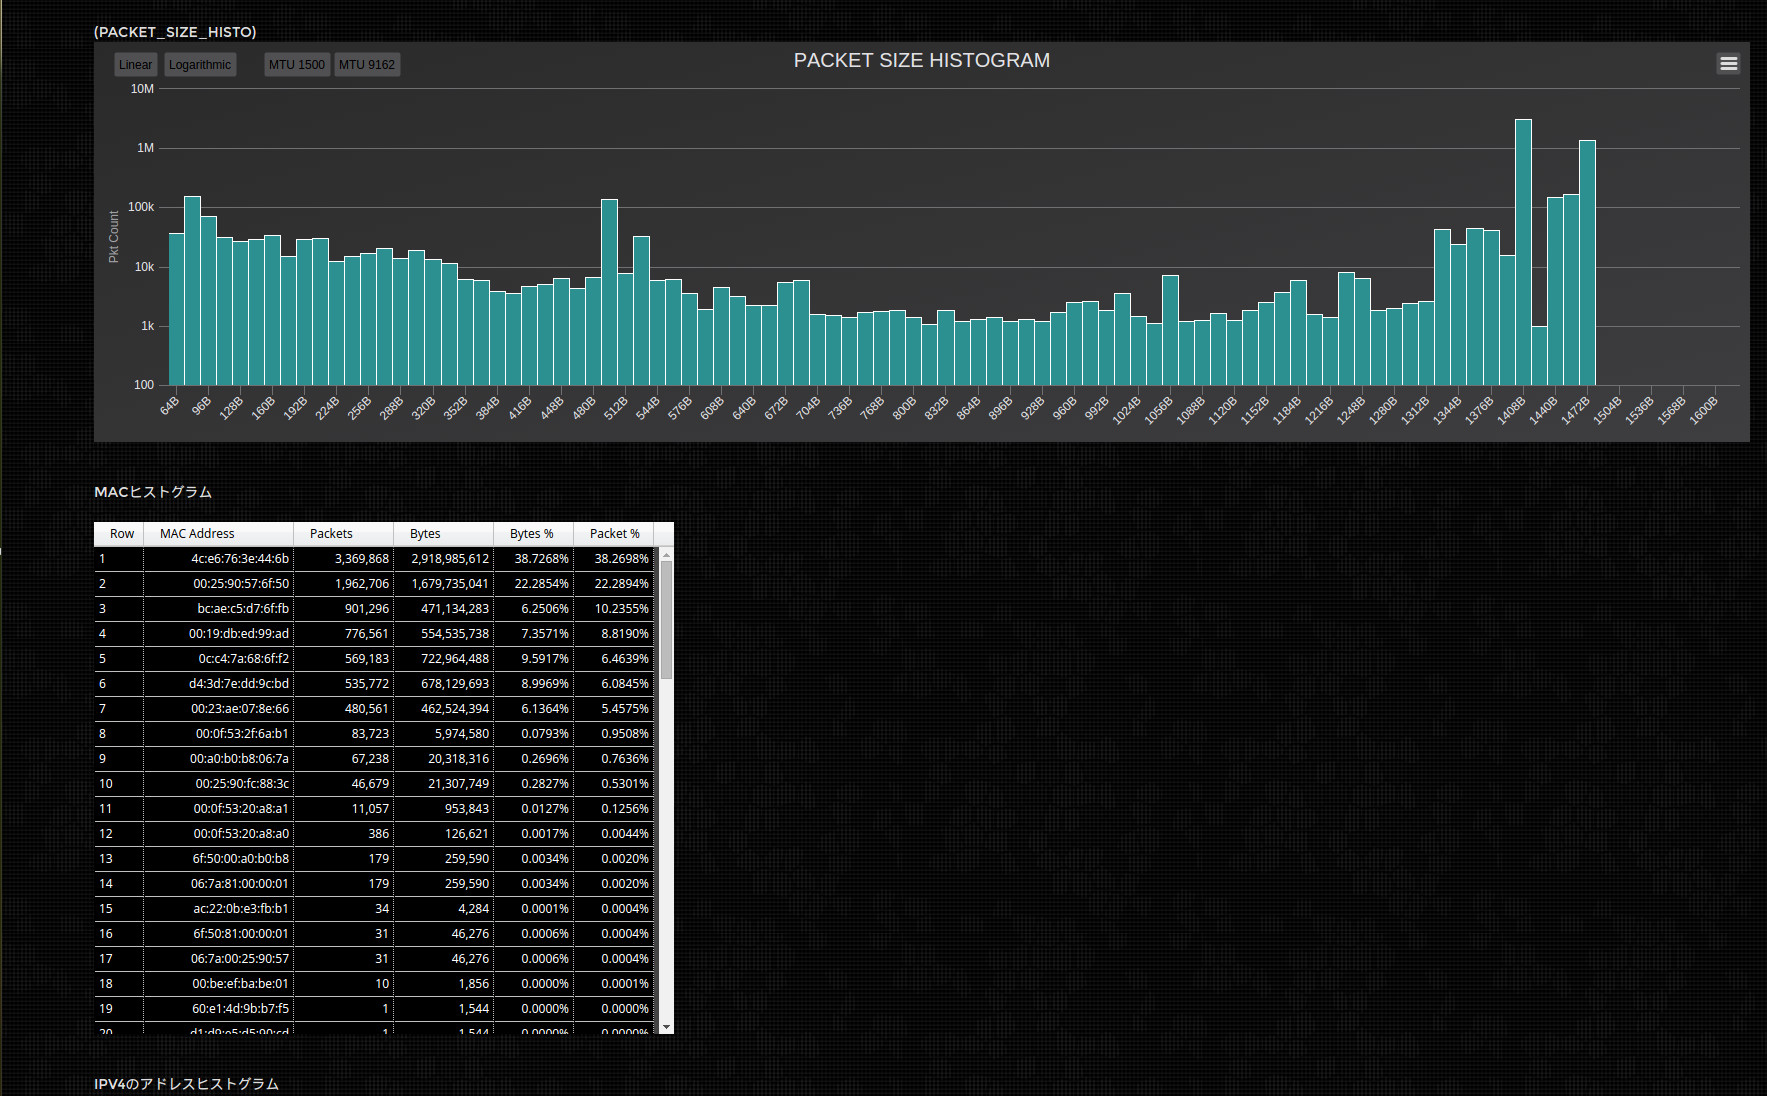The image size is (1767, 1096).
Task: Sort the MAC table by Packets column
Action: point(342,533)
